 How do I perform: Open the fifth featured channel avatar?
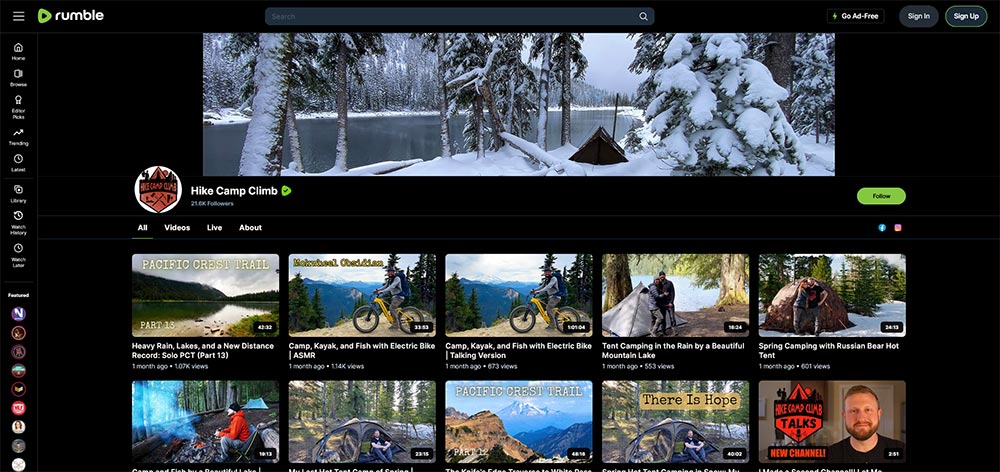pos(18,389)
